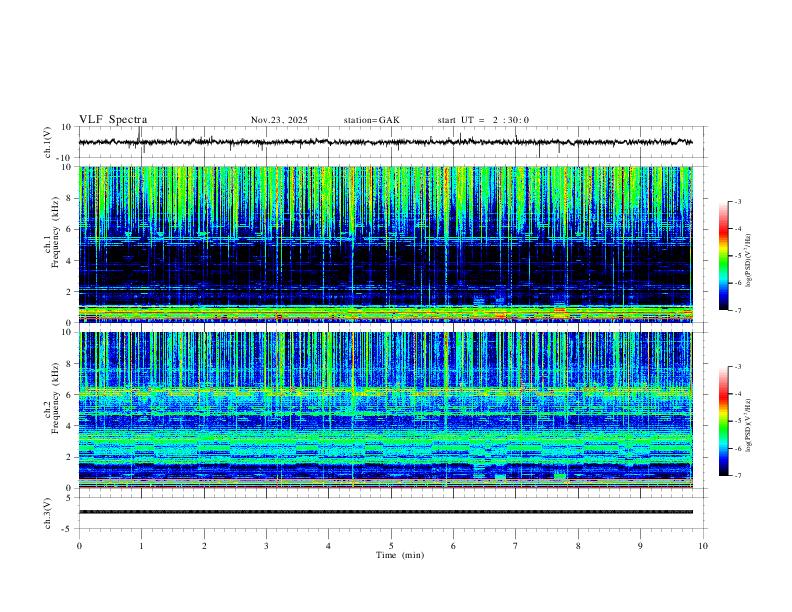This screenshot has width=792, height=612.
Task: Click the "6" kHz tick on ch.2 spectrogram axis
Action: click(69, 395)
